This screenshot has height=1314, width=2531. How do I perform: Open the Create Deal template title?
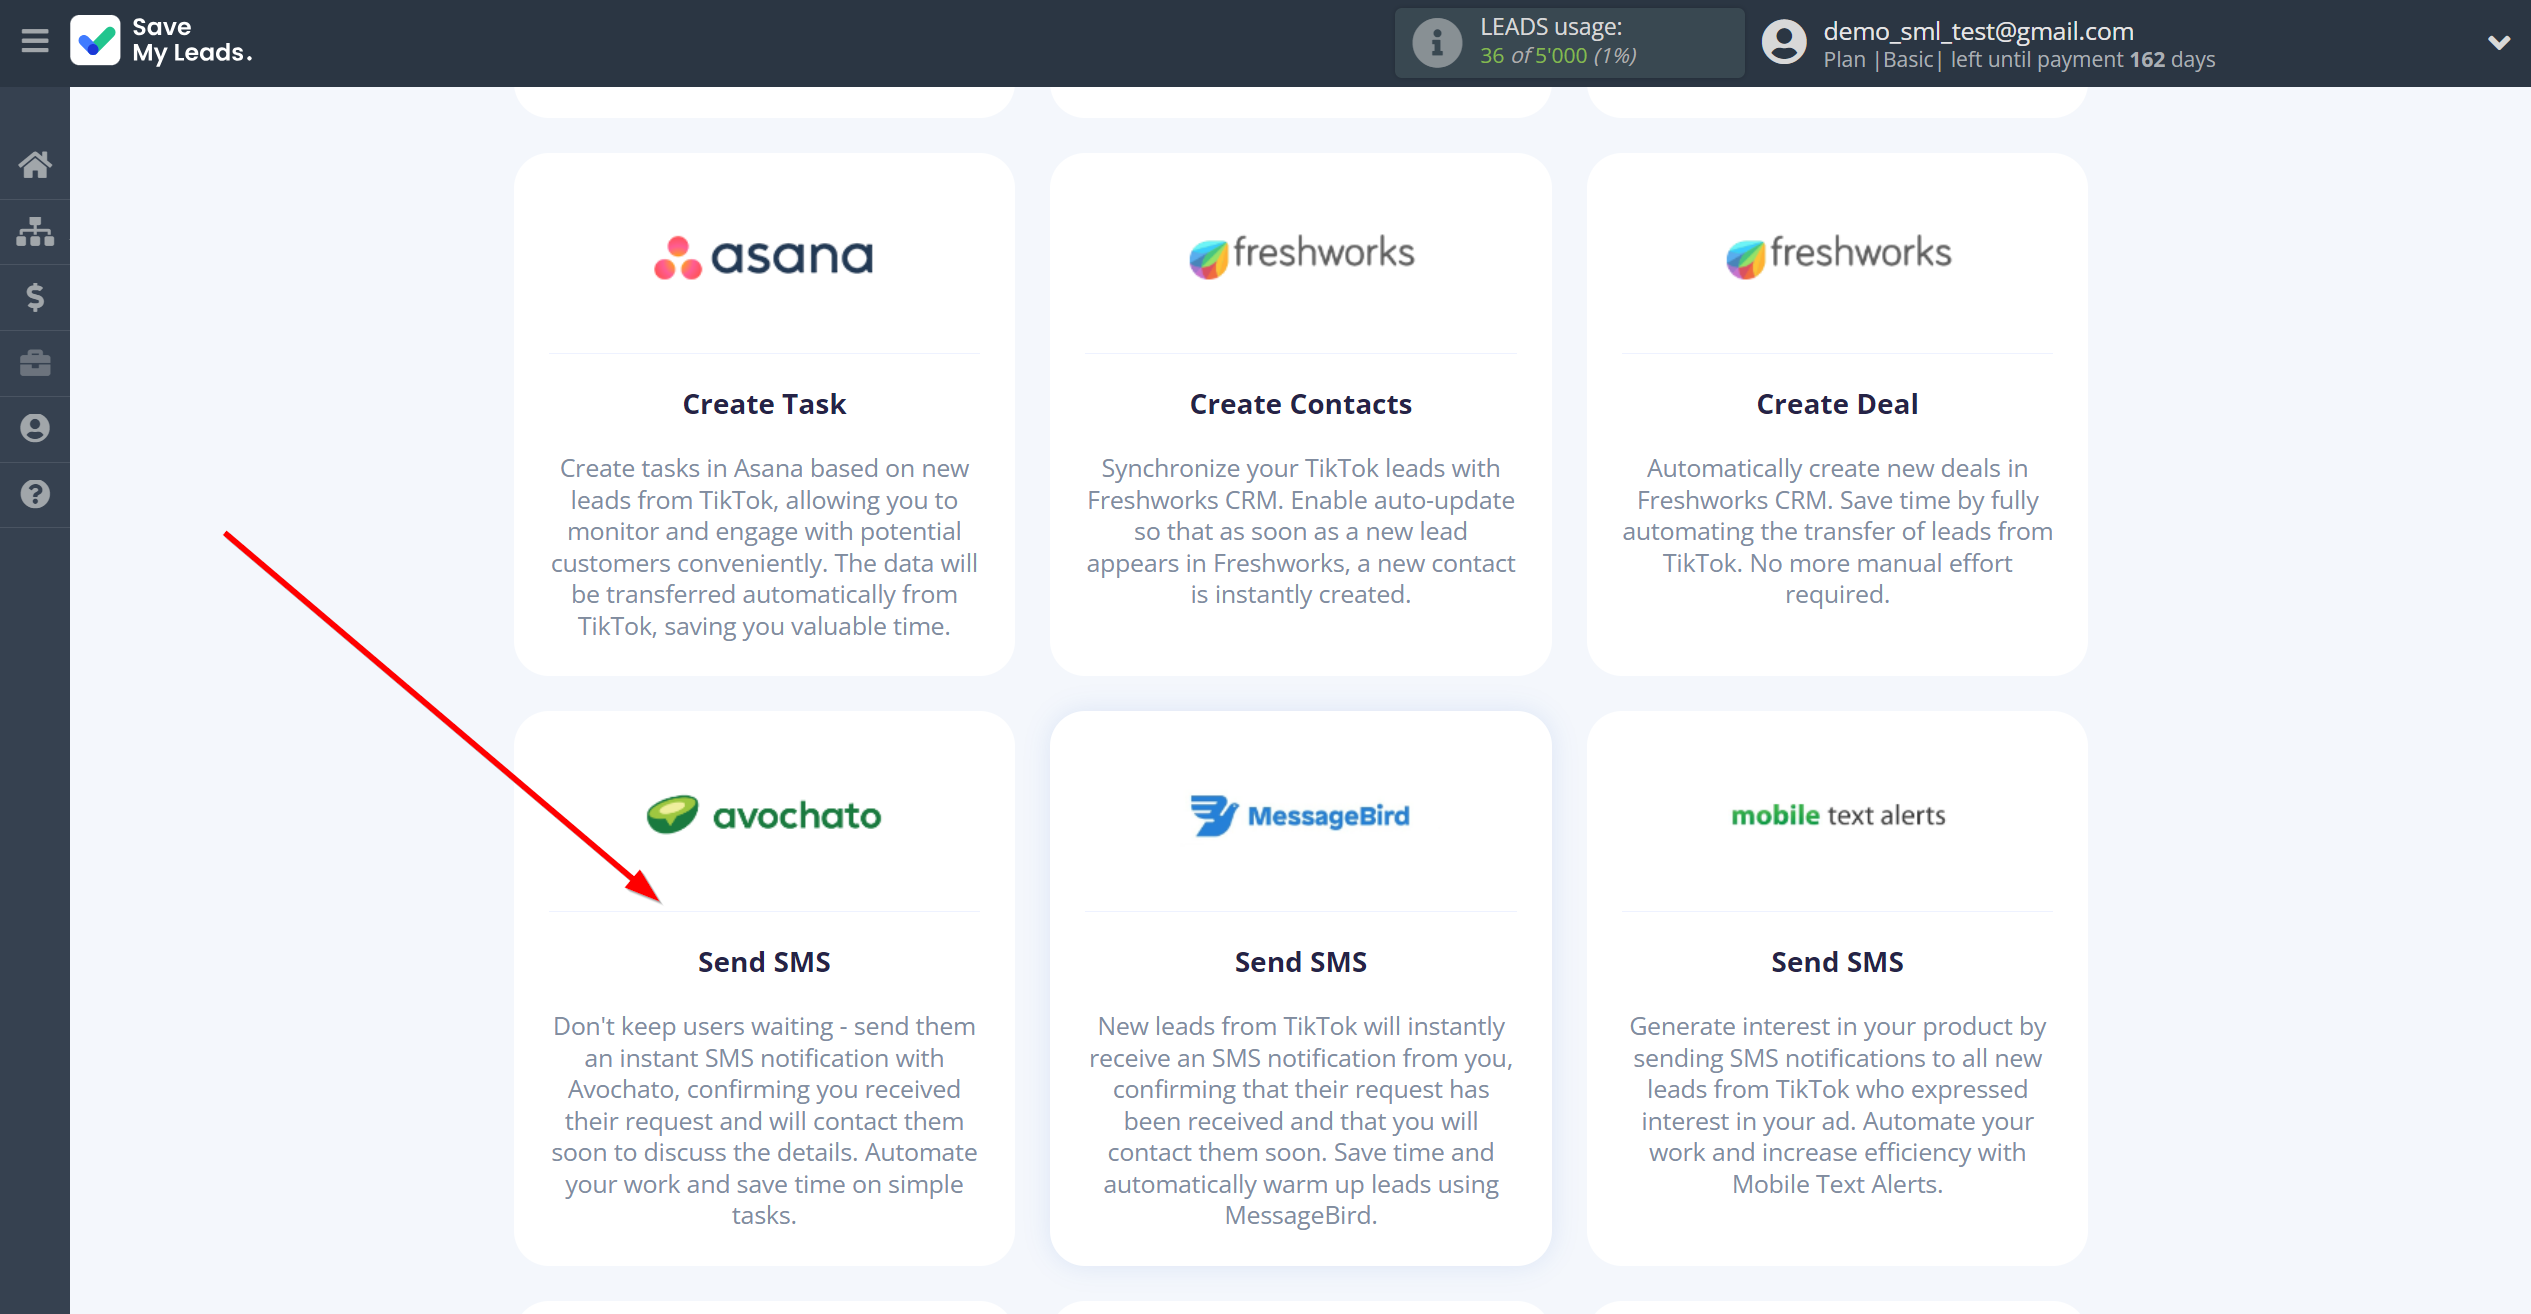[x=1838, y=404]
